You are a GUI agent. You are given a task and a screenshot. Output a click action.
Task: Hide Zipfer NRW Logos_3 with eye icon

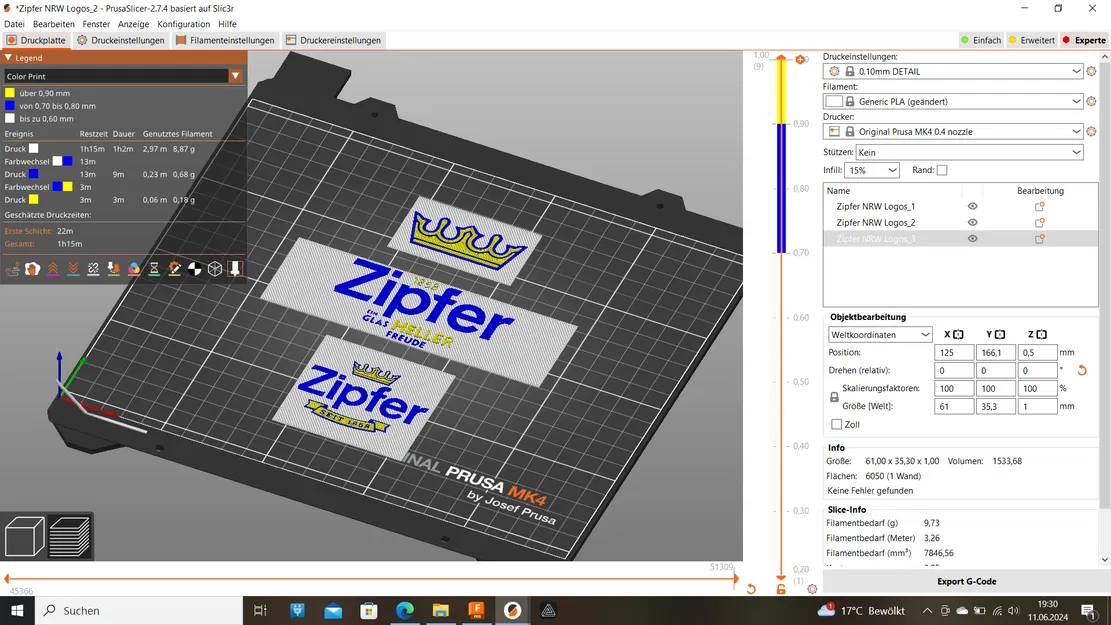(972, 239)
